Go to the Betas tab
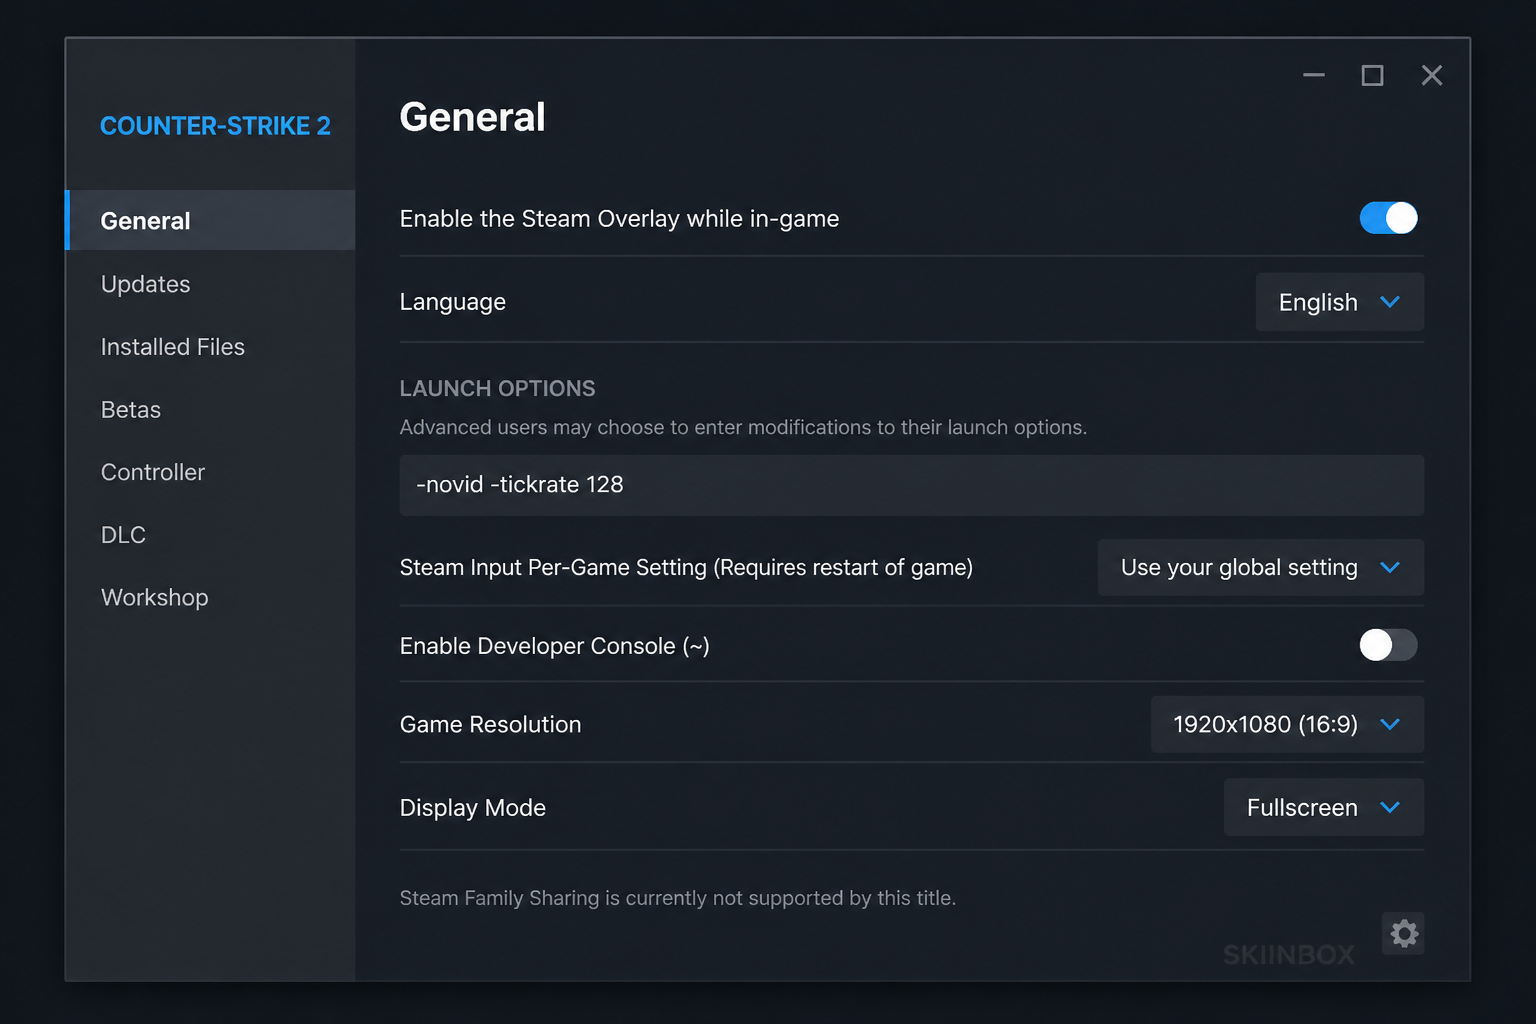Viewport: 1536px width, 1024px height. (131, 410)
